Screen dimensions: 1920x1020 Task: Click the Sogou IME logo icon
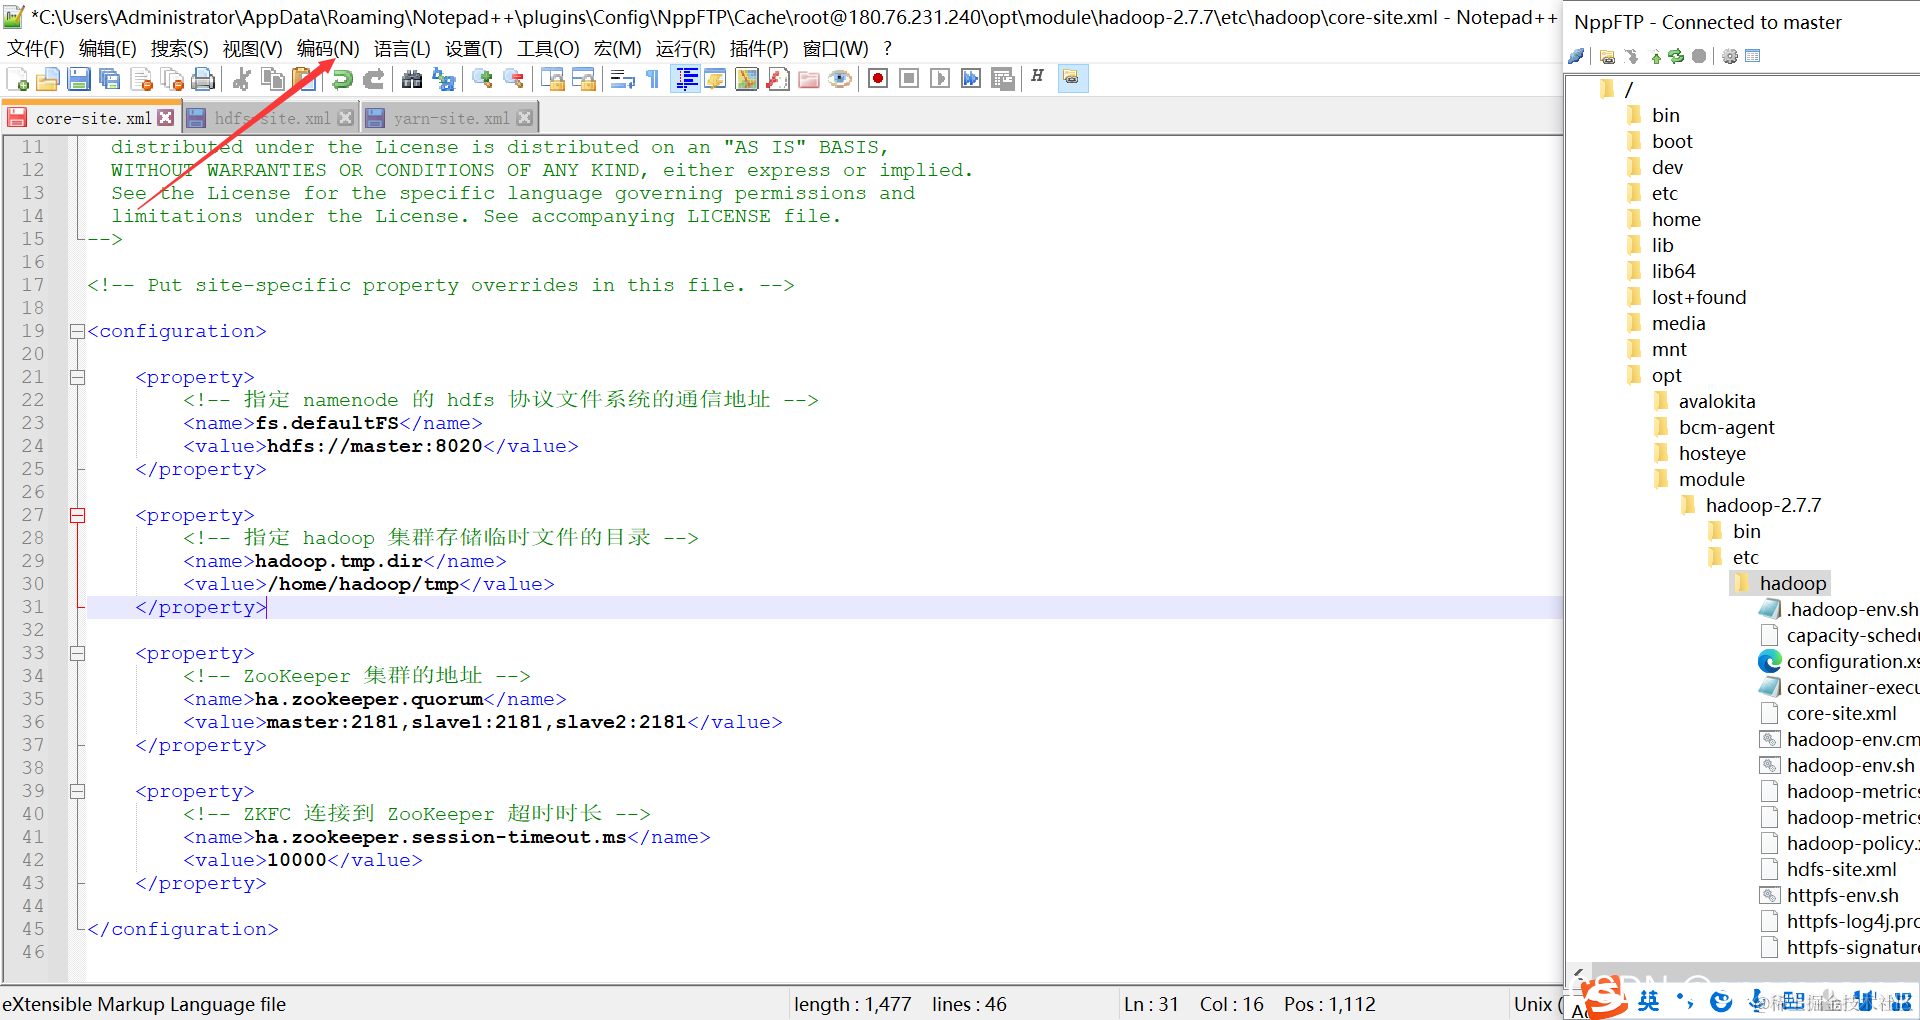click(x=1606, y=998)
